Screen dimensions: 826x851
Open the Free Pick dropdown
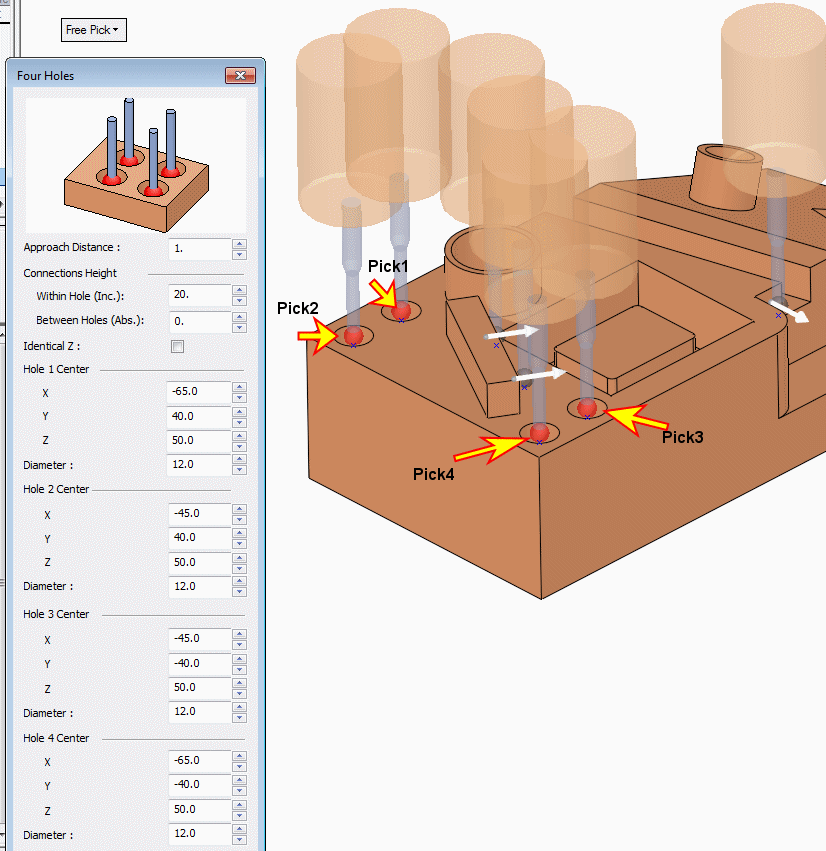[x=93, y=30]
